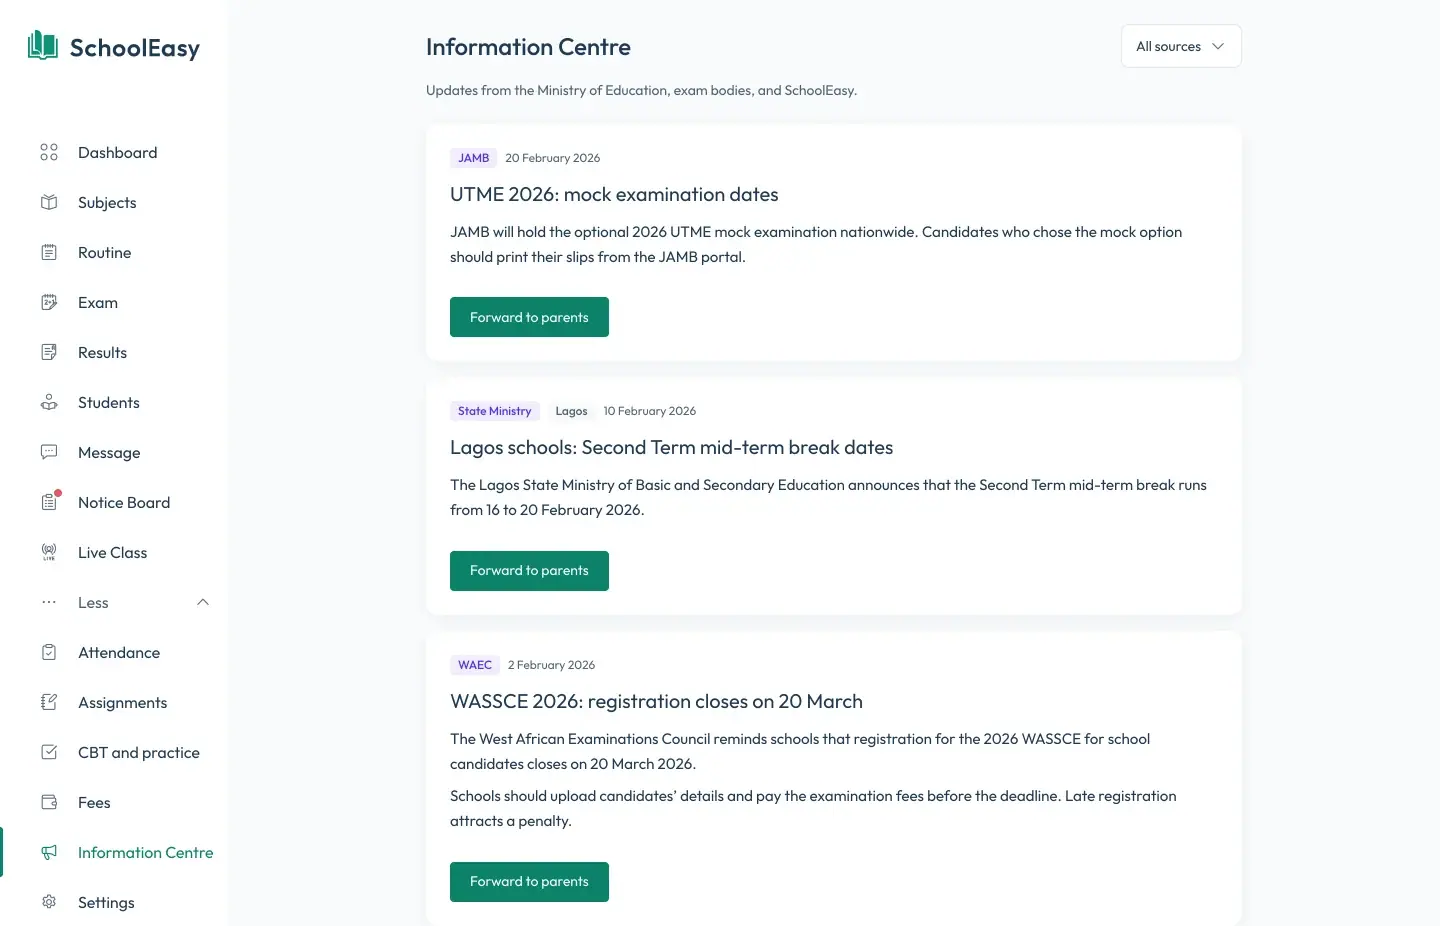Open the 'UTME 2026: mock examination dates' title
This screenshot has height=926, width=1440.
(614, 194)
